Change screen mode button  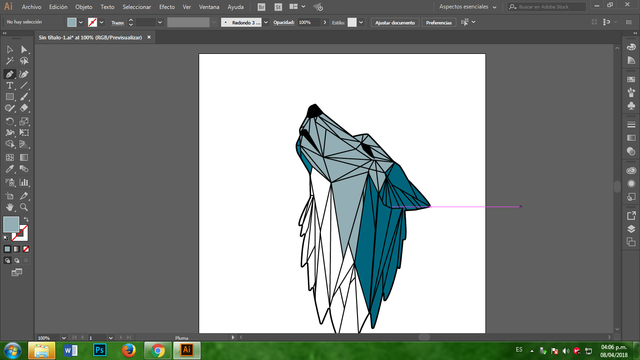tap(17, 272)
